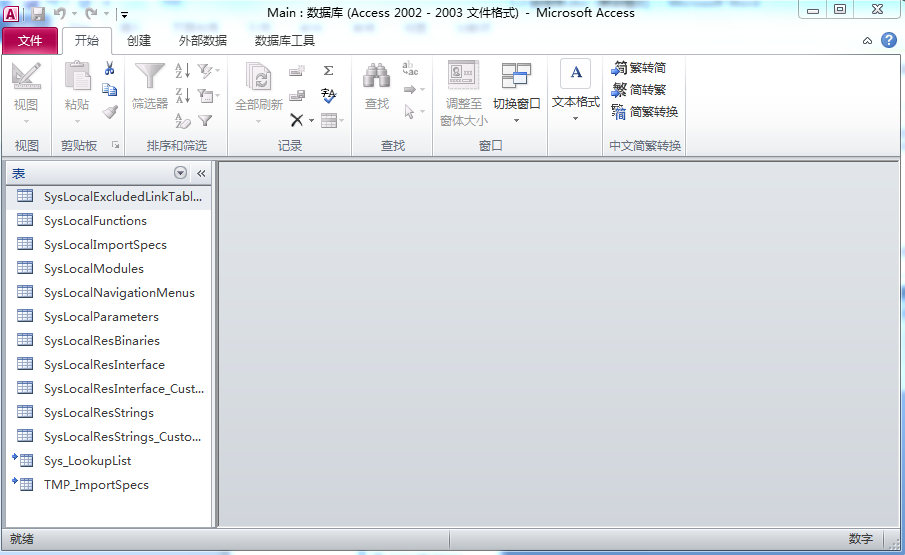Click the 简转繁 conversion button
The width and height of the screenshot is (905, 555).
pyautogui.click(x=638, y=89)
